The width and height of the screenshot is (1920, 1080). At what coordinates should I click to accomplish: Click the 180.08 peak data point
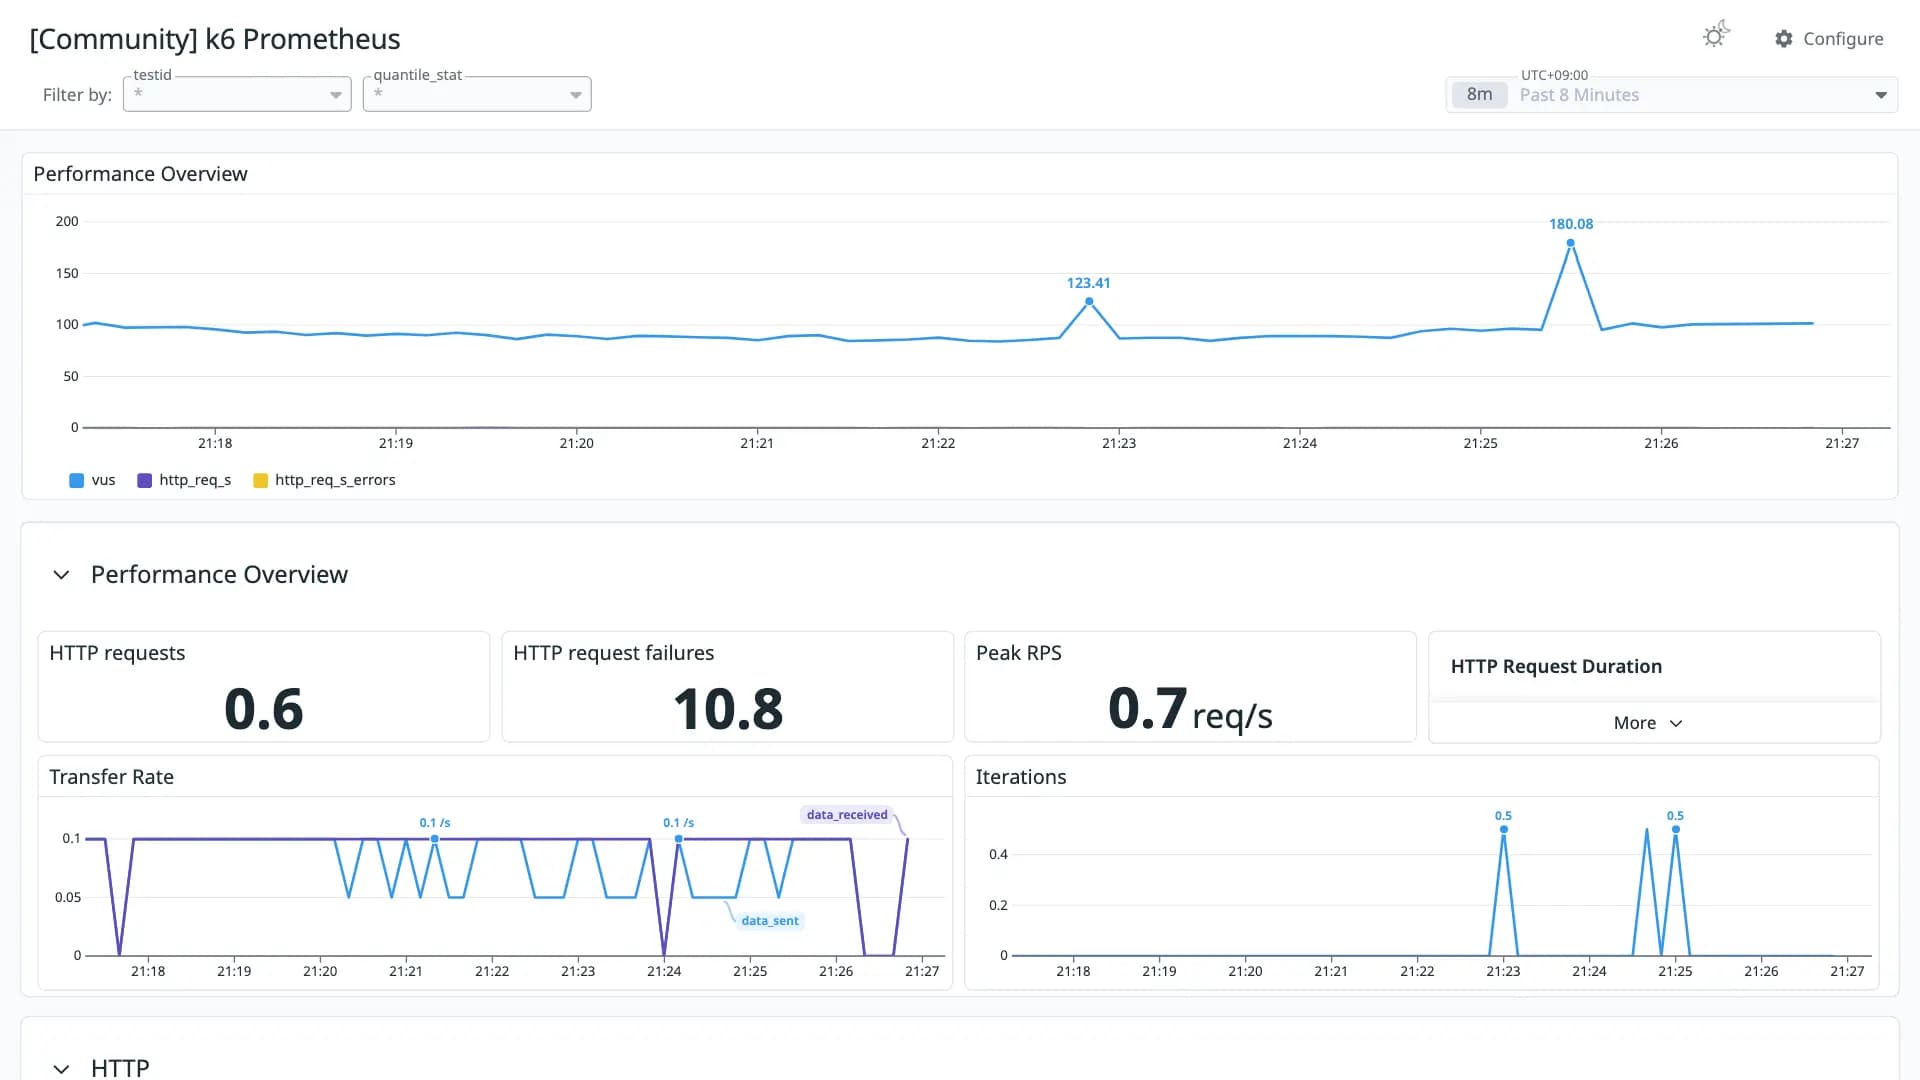pyautogui.click(x=1570, y=243)
